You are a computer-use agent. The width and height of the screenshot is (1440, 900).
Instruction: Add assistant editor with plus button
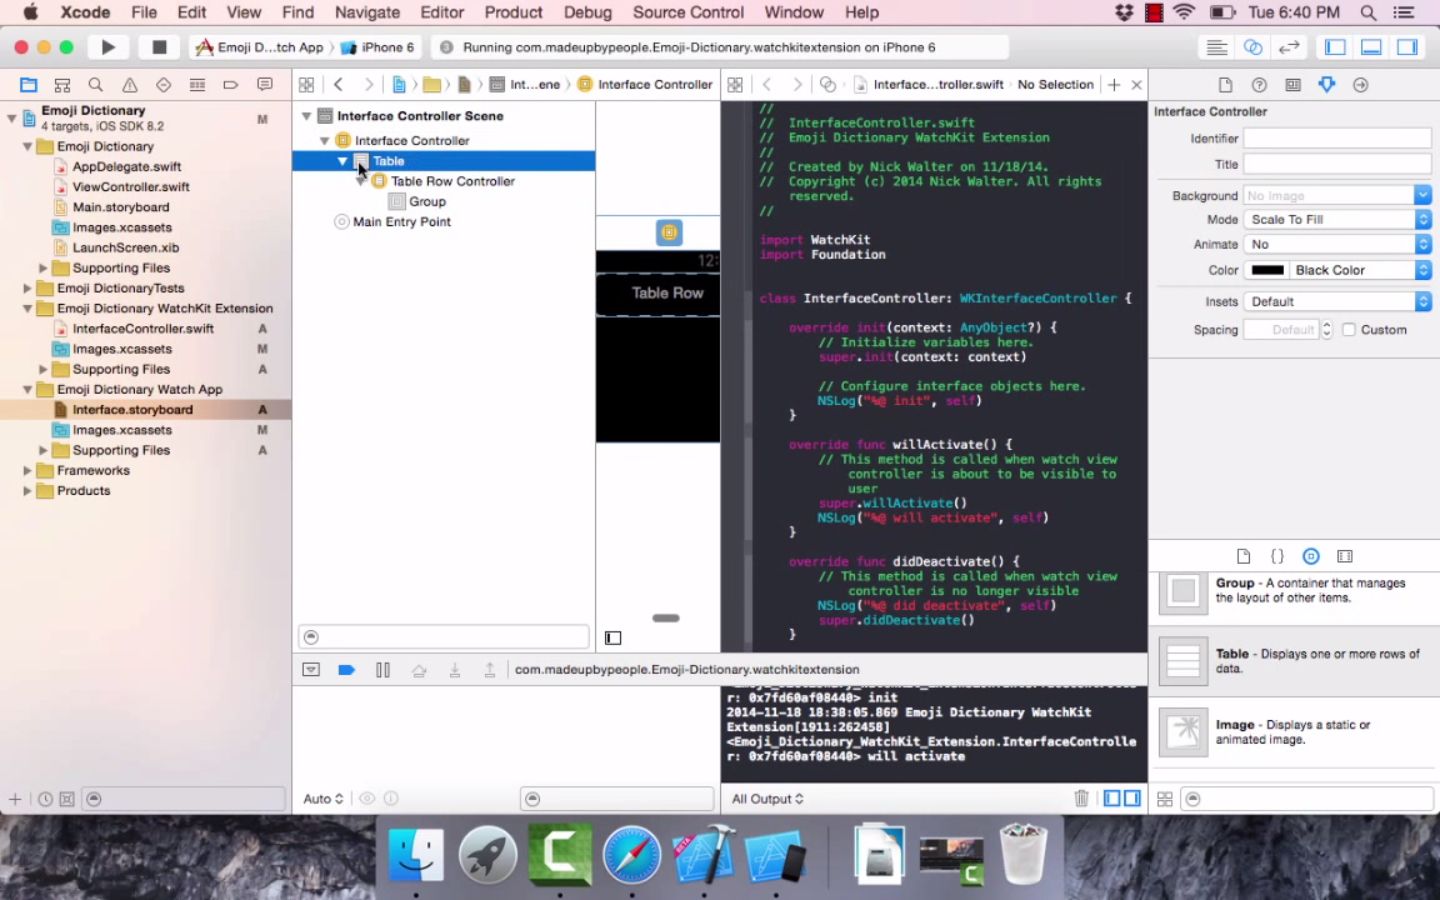tap(1114, 85)
